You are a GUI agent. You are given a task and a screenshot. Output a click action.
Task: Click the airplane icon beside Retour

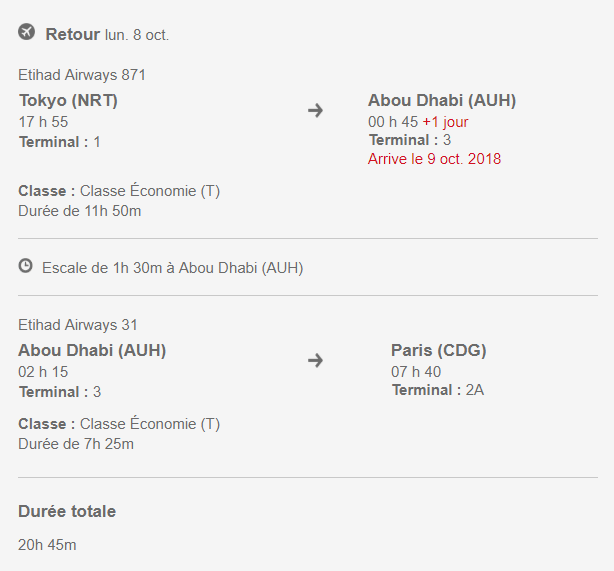pyautogui.click(x=27, y=32)
